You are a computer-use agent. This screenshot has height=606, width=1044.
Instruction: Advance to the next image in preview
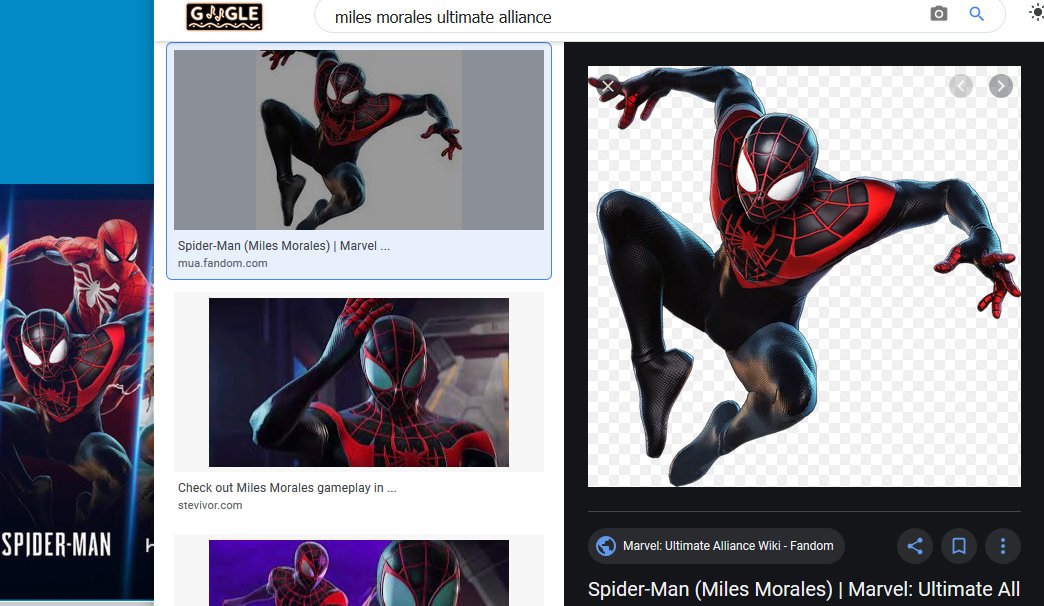click(x=1000, y=86)
